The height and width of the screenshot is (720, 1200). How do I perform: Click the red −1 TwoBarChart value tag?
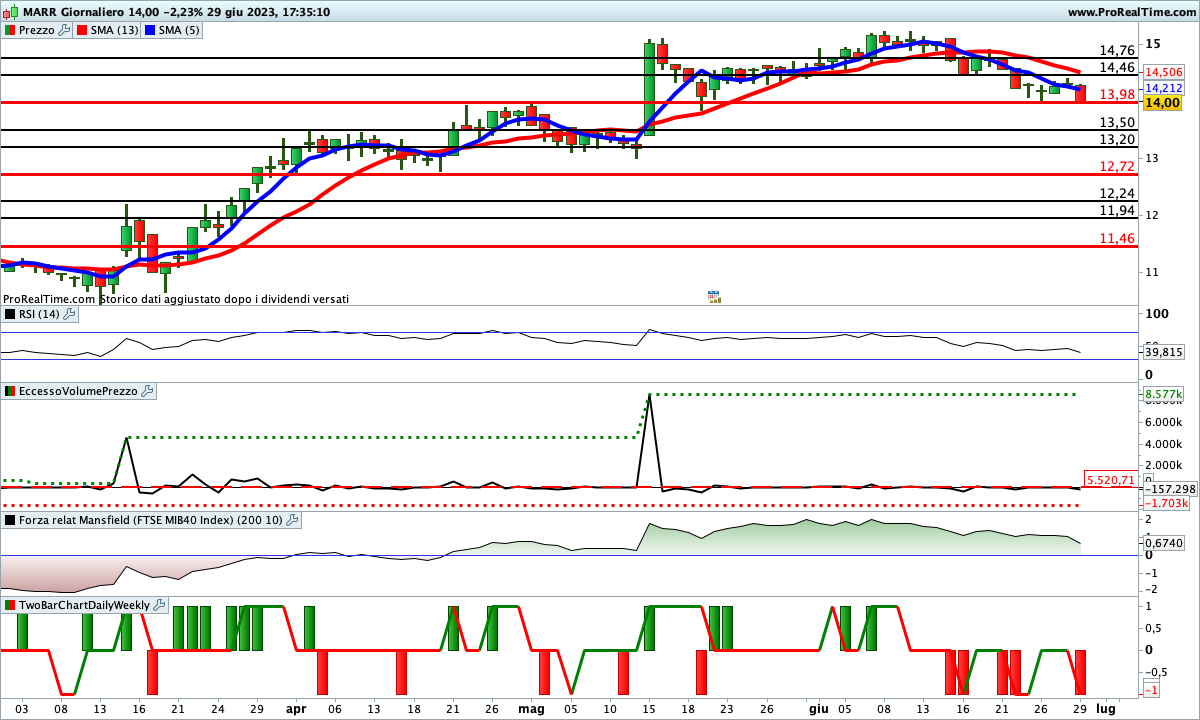point(1151,691)
